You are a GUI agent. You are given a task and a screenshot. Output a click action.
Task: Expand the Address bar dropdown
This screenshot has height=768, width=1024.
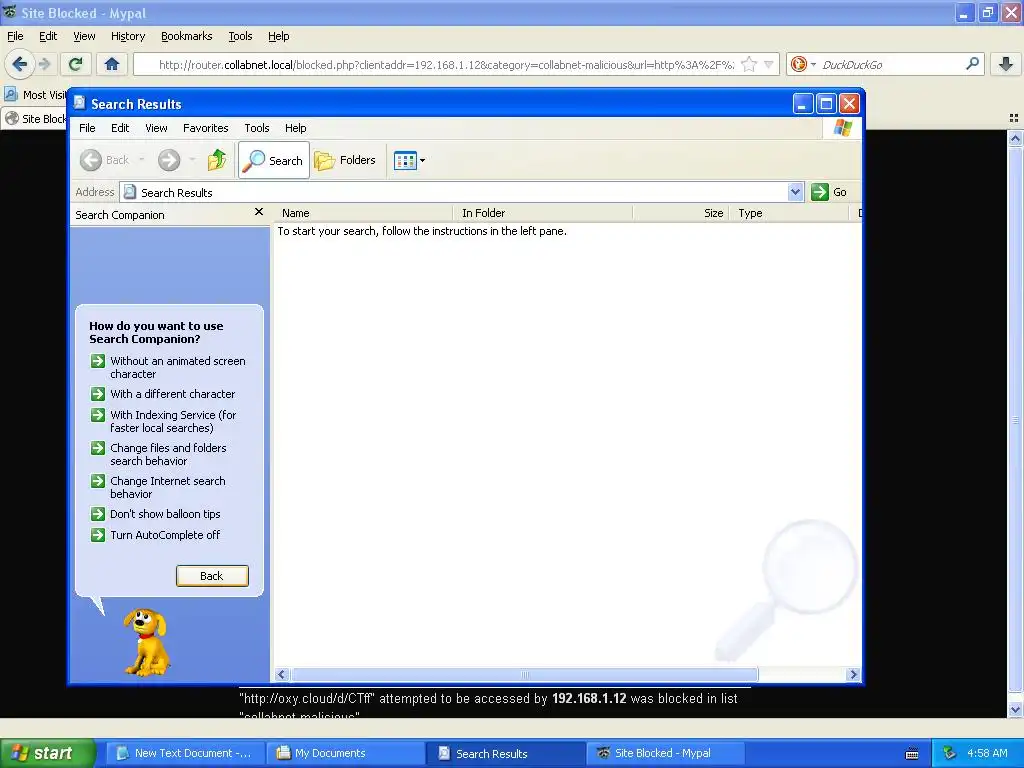795,192
